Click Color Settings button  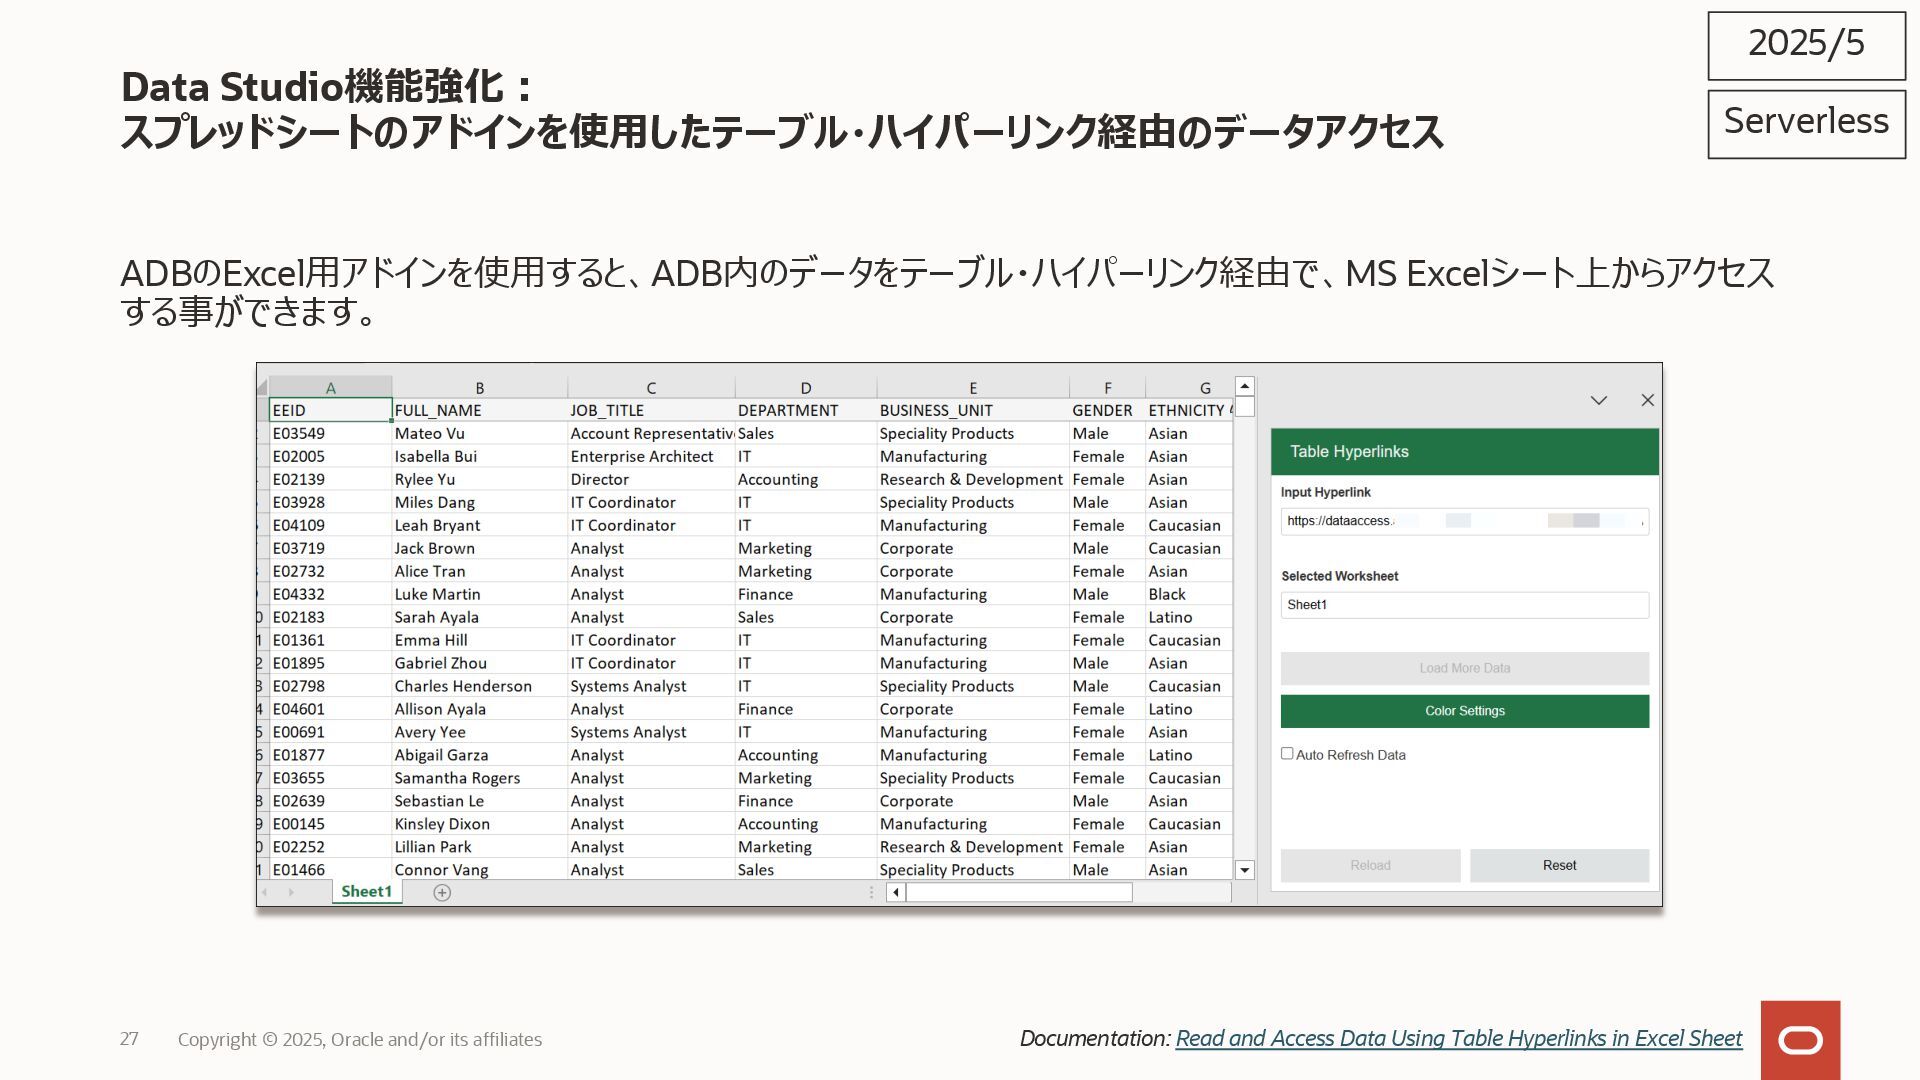pos(1464,711)
